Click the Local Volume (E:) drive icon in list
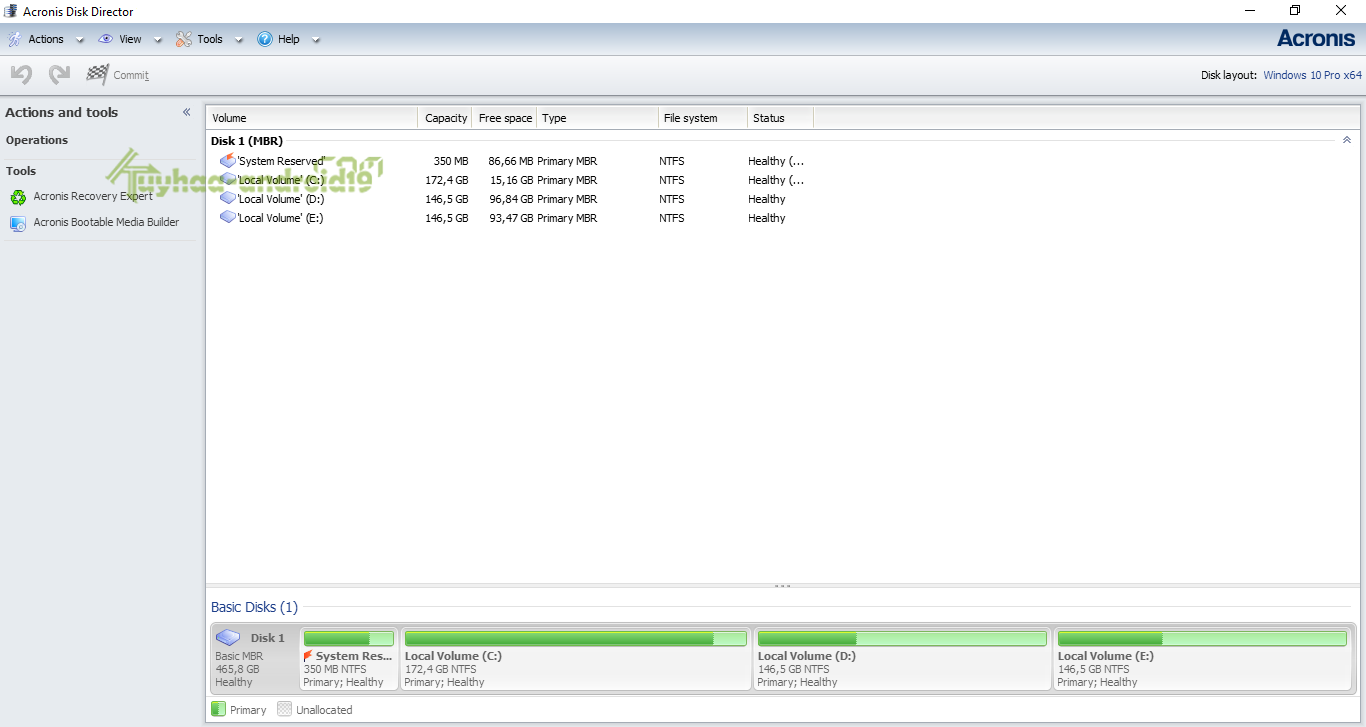 [x=228, y=218]
